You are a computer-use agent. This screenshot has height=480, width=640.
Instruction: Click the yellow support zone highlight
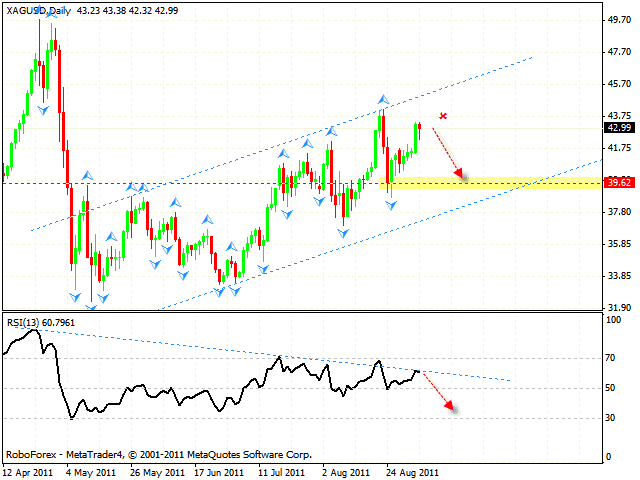click(x=500, y=183)
